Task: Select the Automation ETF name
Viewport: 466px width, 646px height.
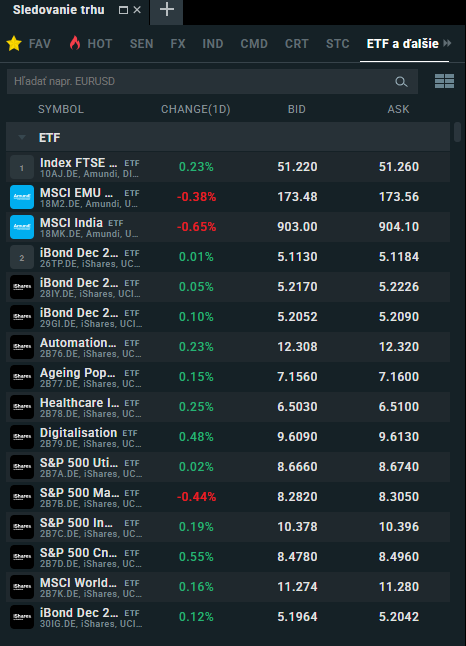Action: 78,343
